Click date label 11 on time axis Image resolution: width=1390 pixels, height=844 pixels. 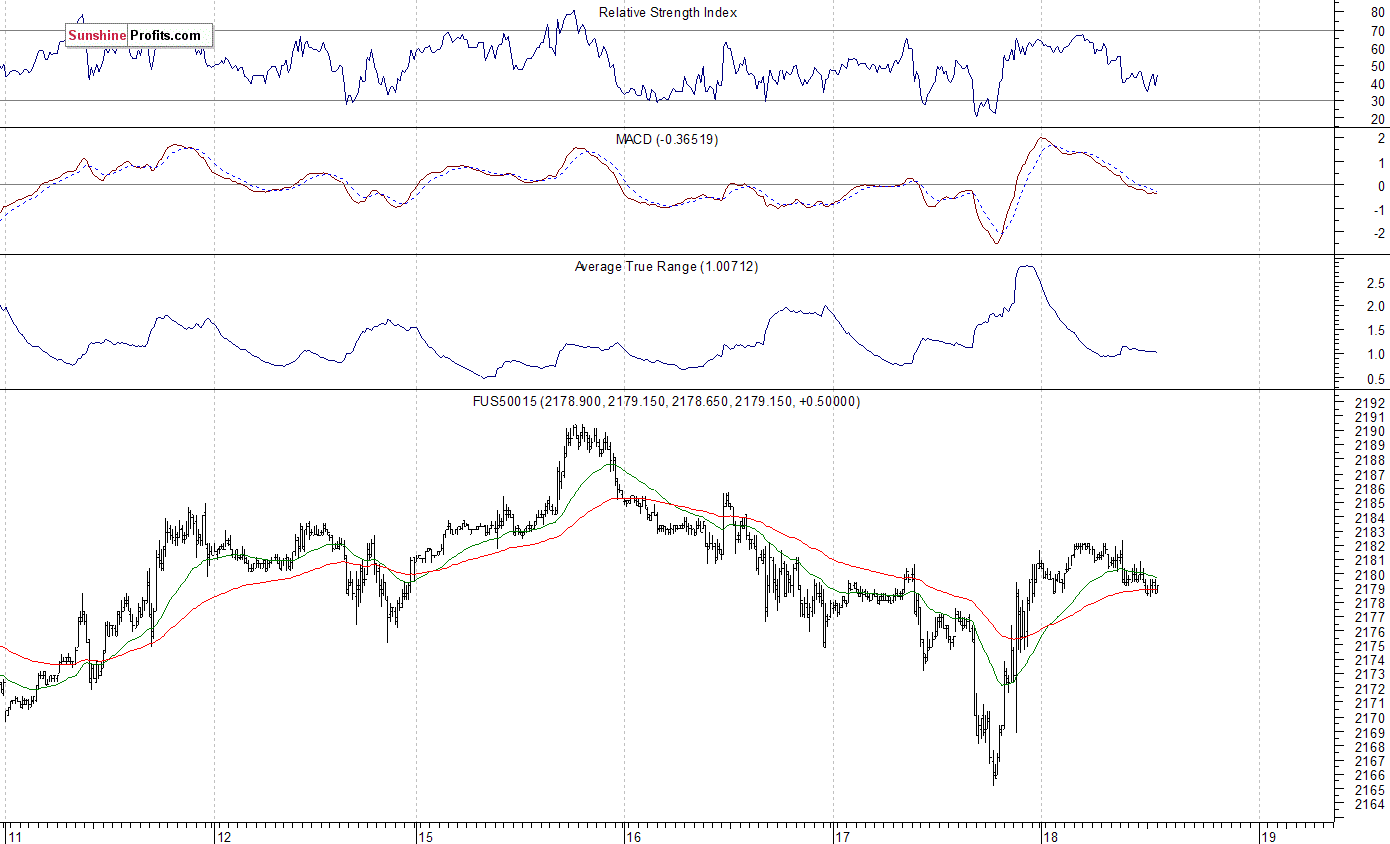(x=14, y=836)
